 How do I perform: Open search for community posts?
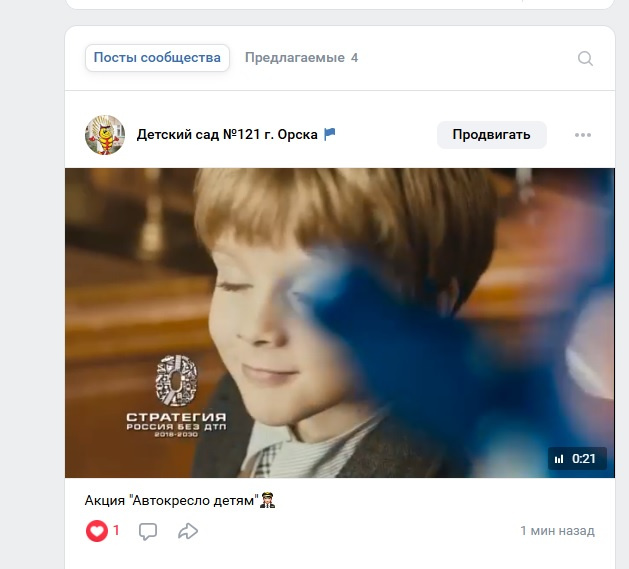click(586, 58)
